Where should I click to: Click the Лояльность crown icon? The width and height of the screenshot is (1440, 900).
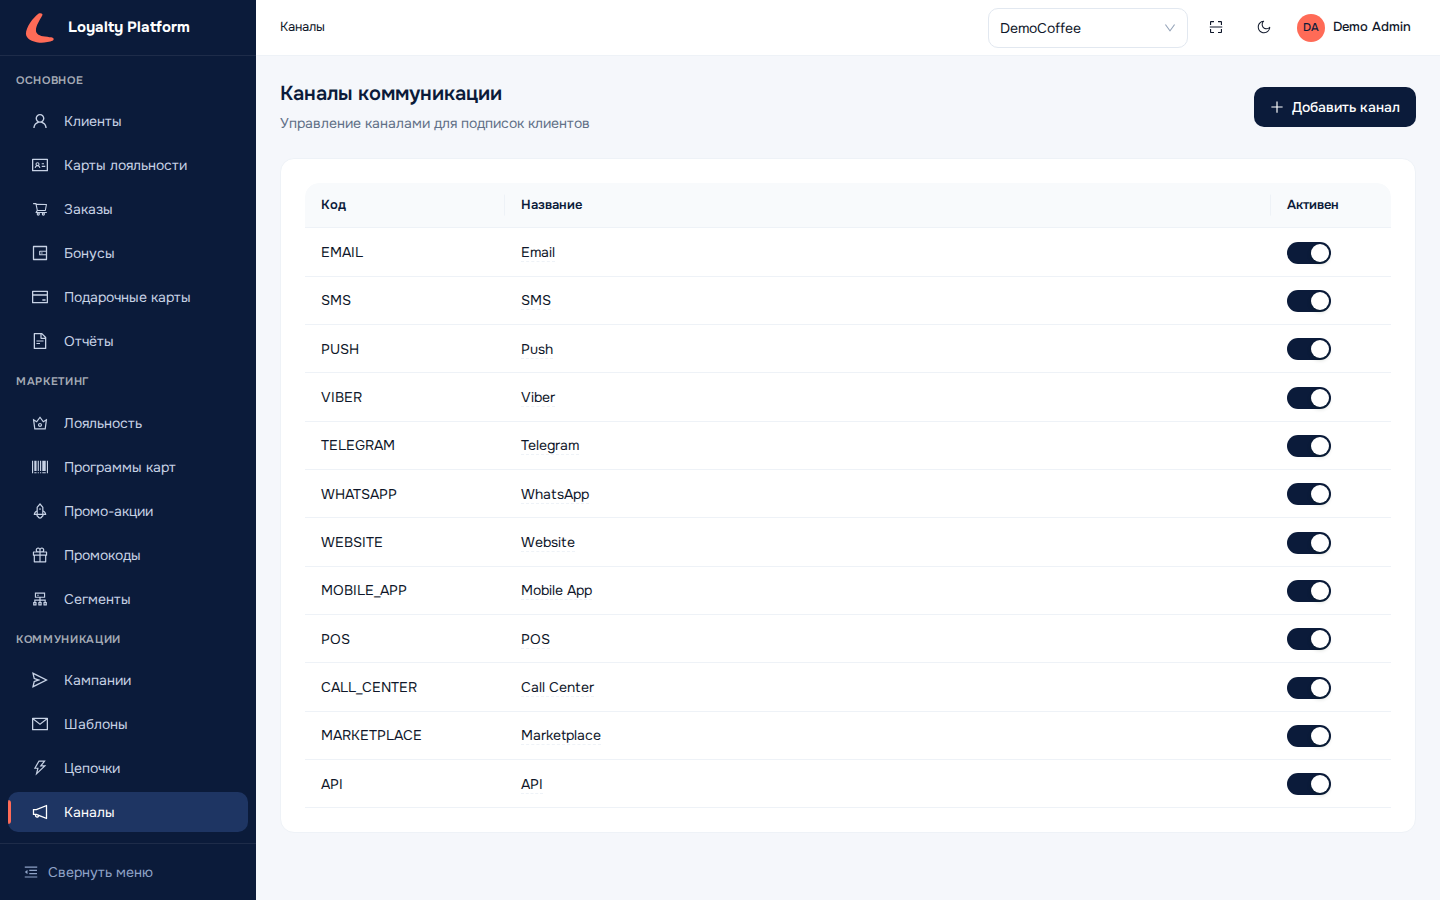point(40,423)
